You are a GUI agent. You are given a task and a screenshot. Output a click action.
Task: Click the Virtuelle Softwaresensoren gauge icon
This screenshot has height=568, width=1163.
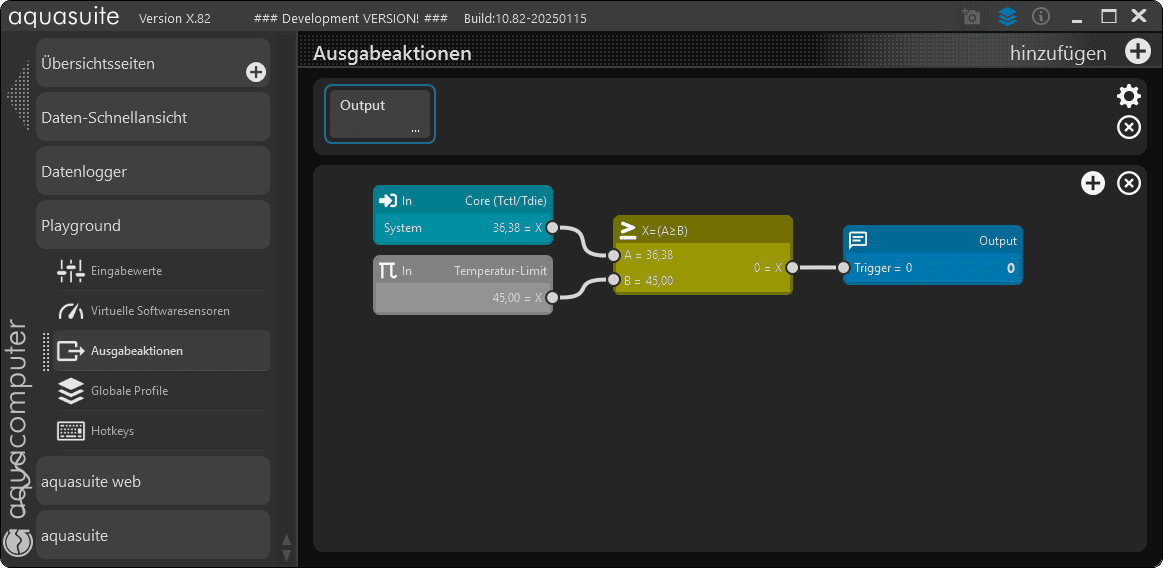click(x=71, y=311)
